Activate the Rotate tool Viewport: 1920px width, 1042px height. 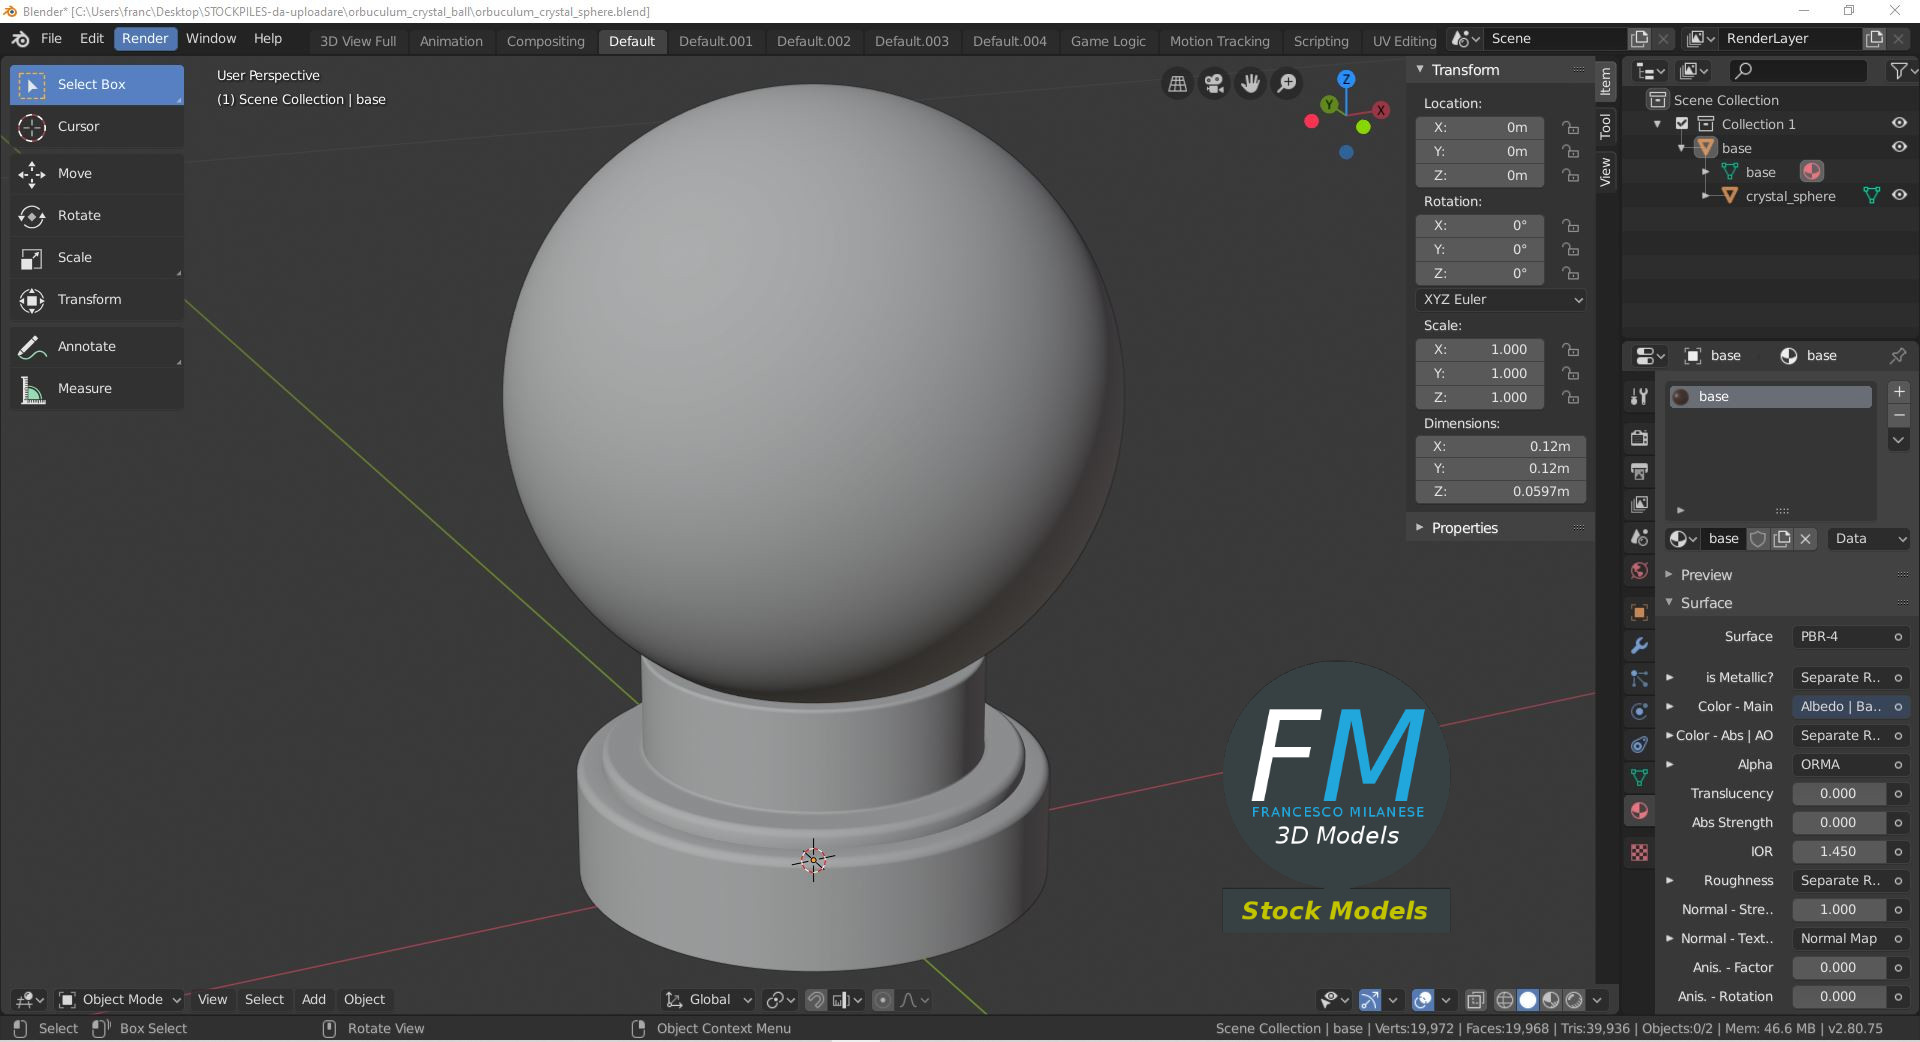coord(79,215)
